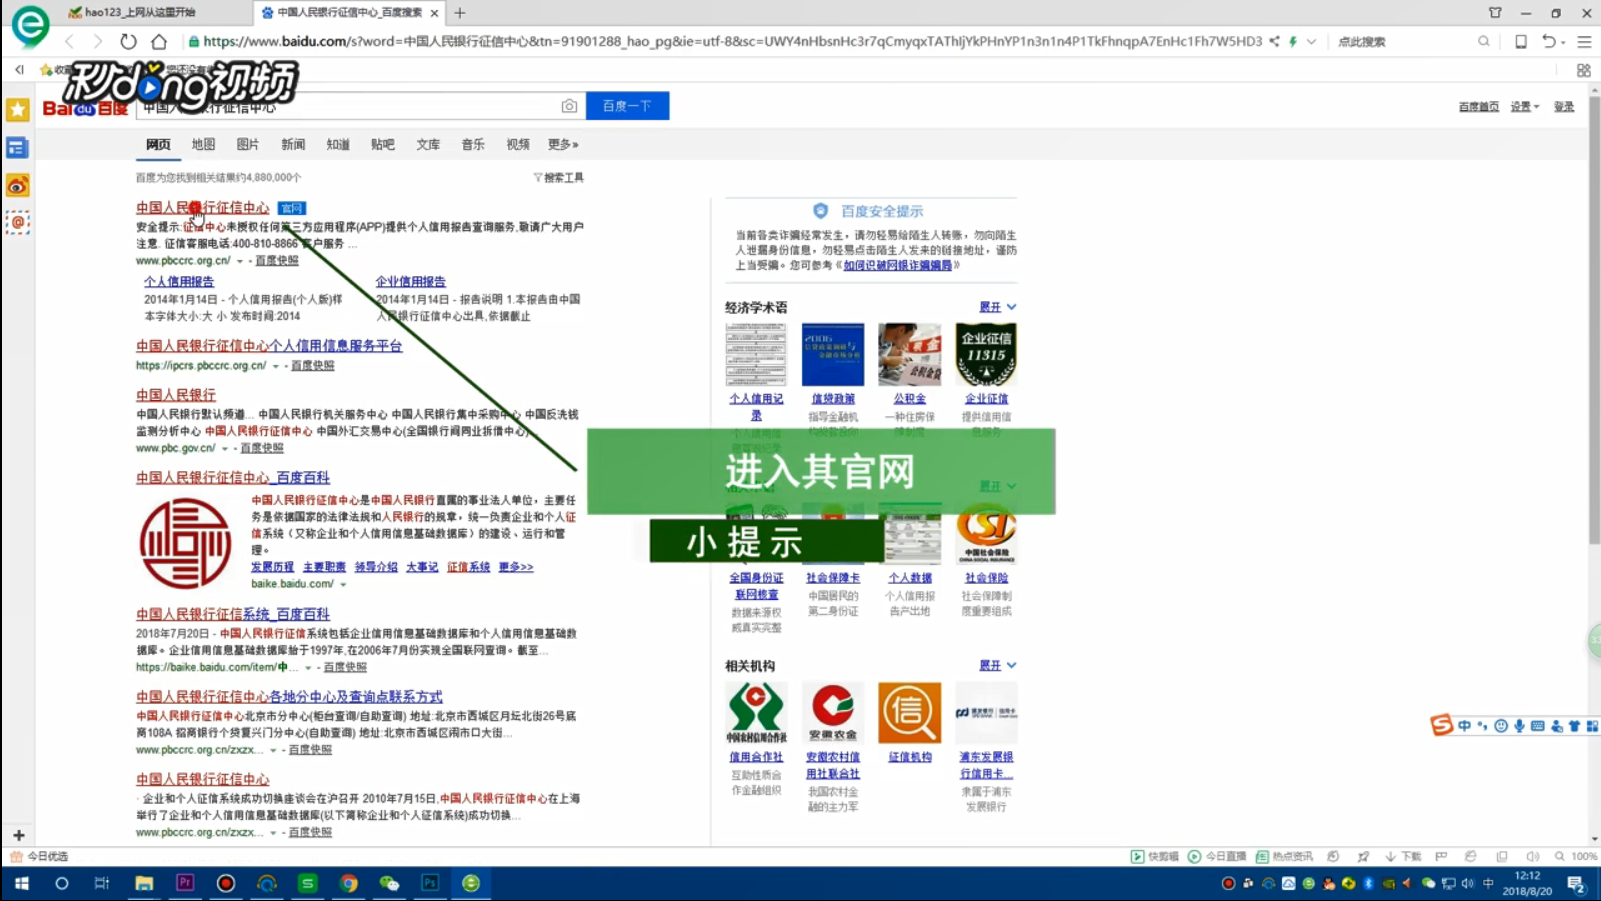Click the weibo icon in left sidebar
This screenshot has height=901, width=1601.
click(17, 184)
